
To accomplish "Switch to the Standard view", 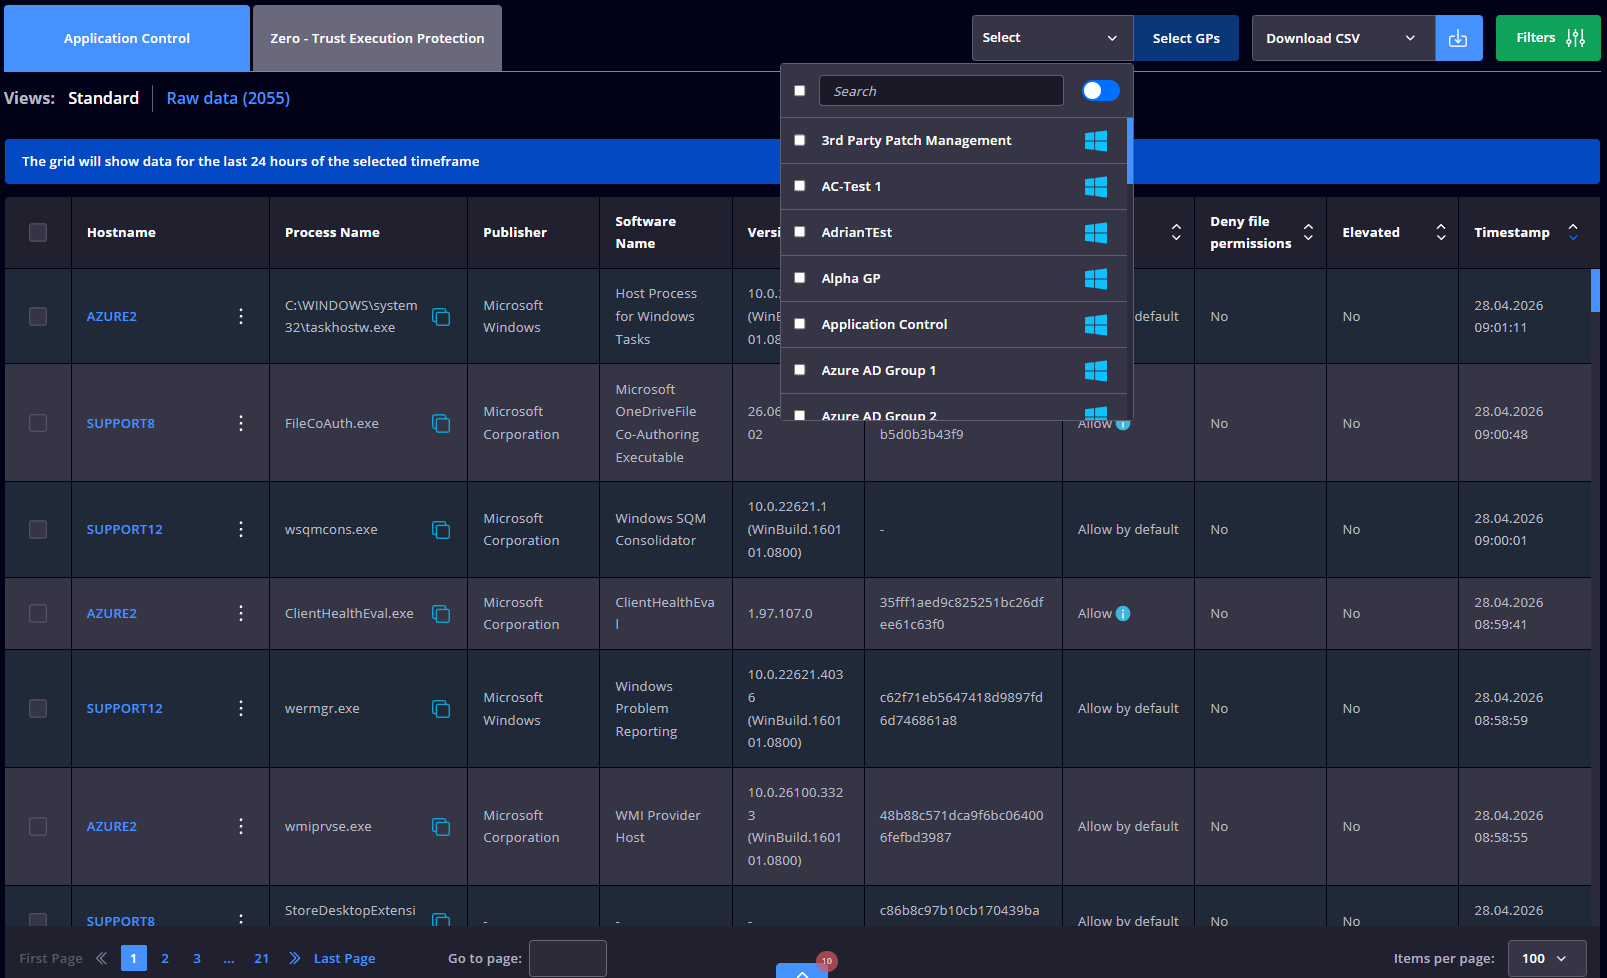I will click(103, 98).
